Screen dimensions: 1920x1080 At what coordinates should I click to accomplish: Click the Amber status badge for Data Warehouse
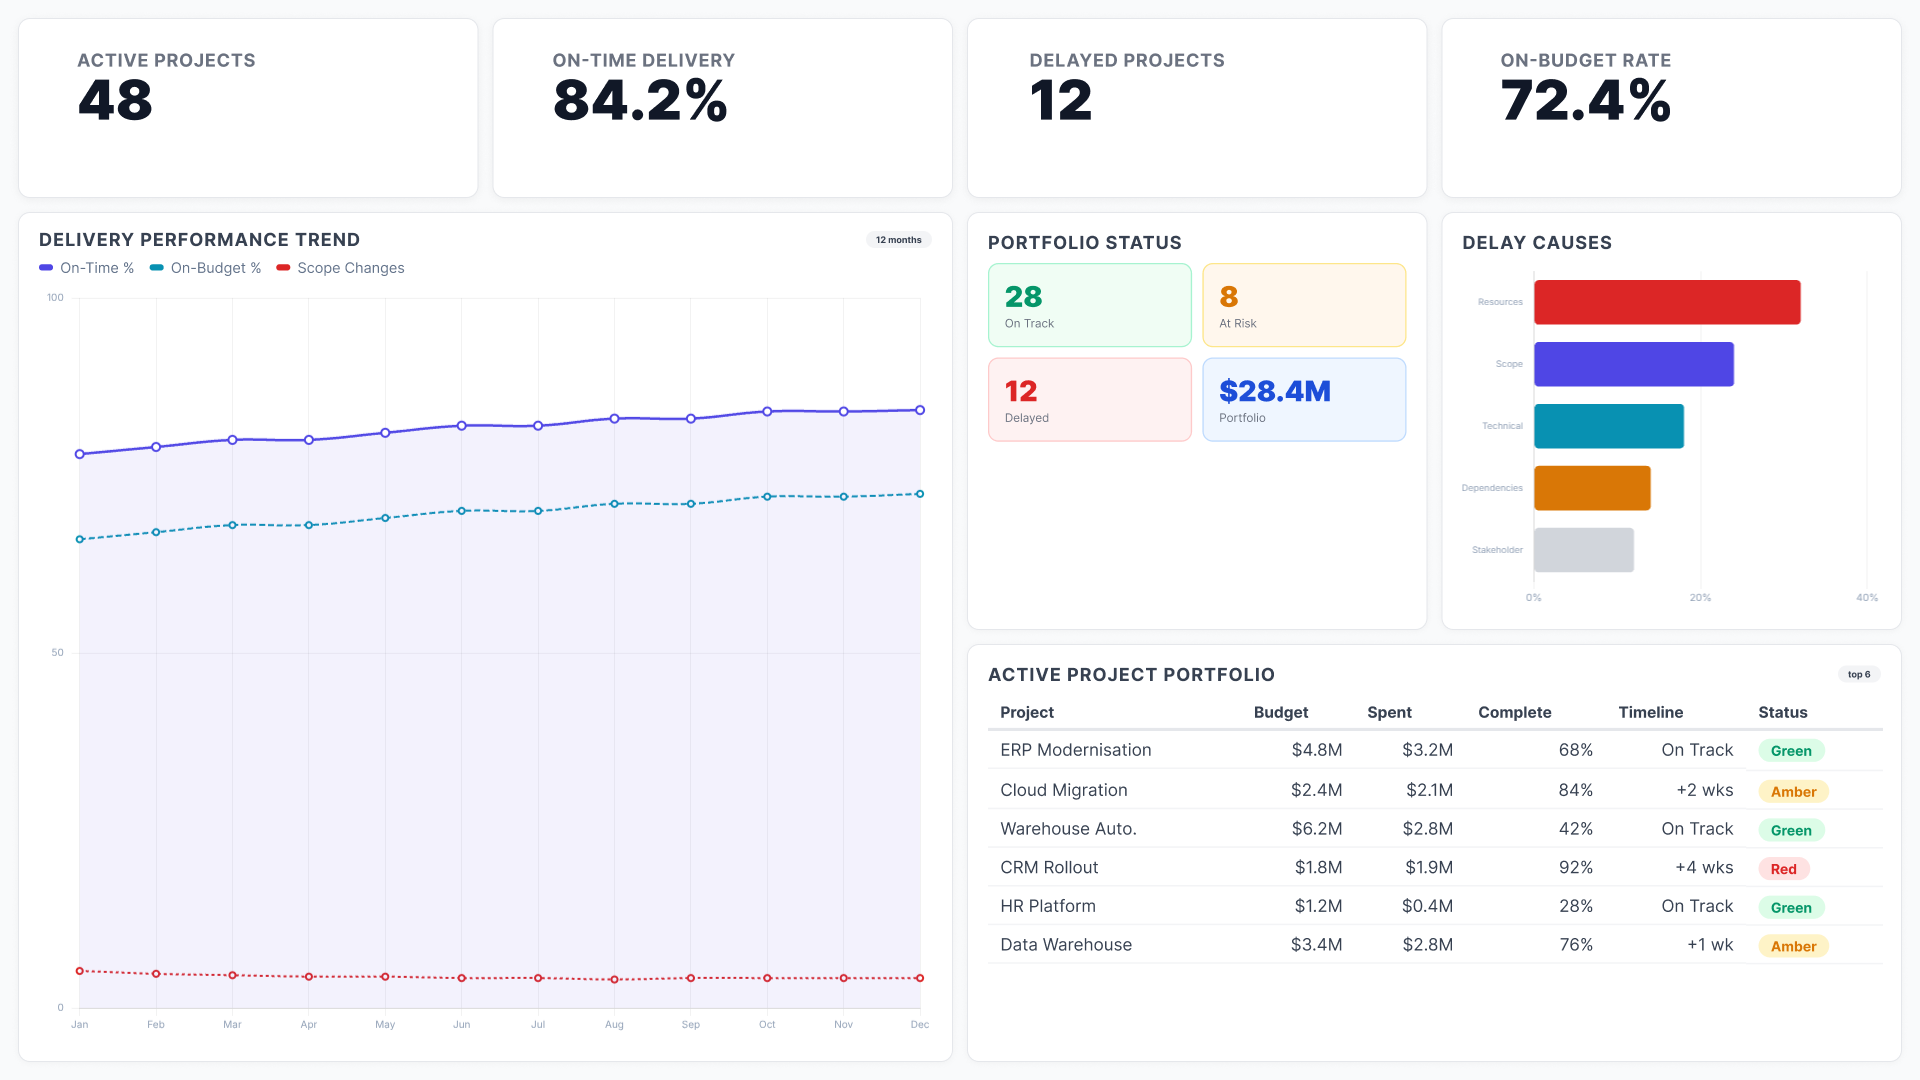[x=1794, y=946]
